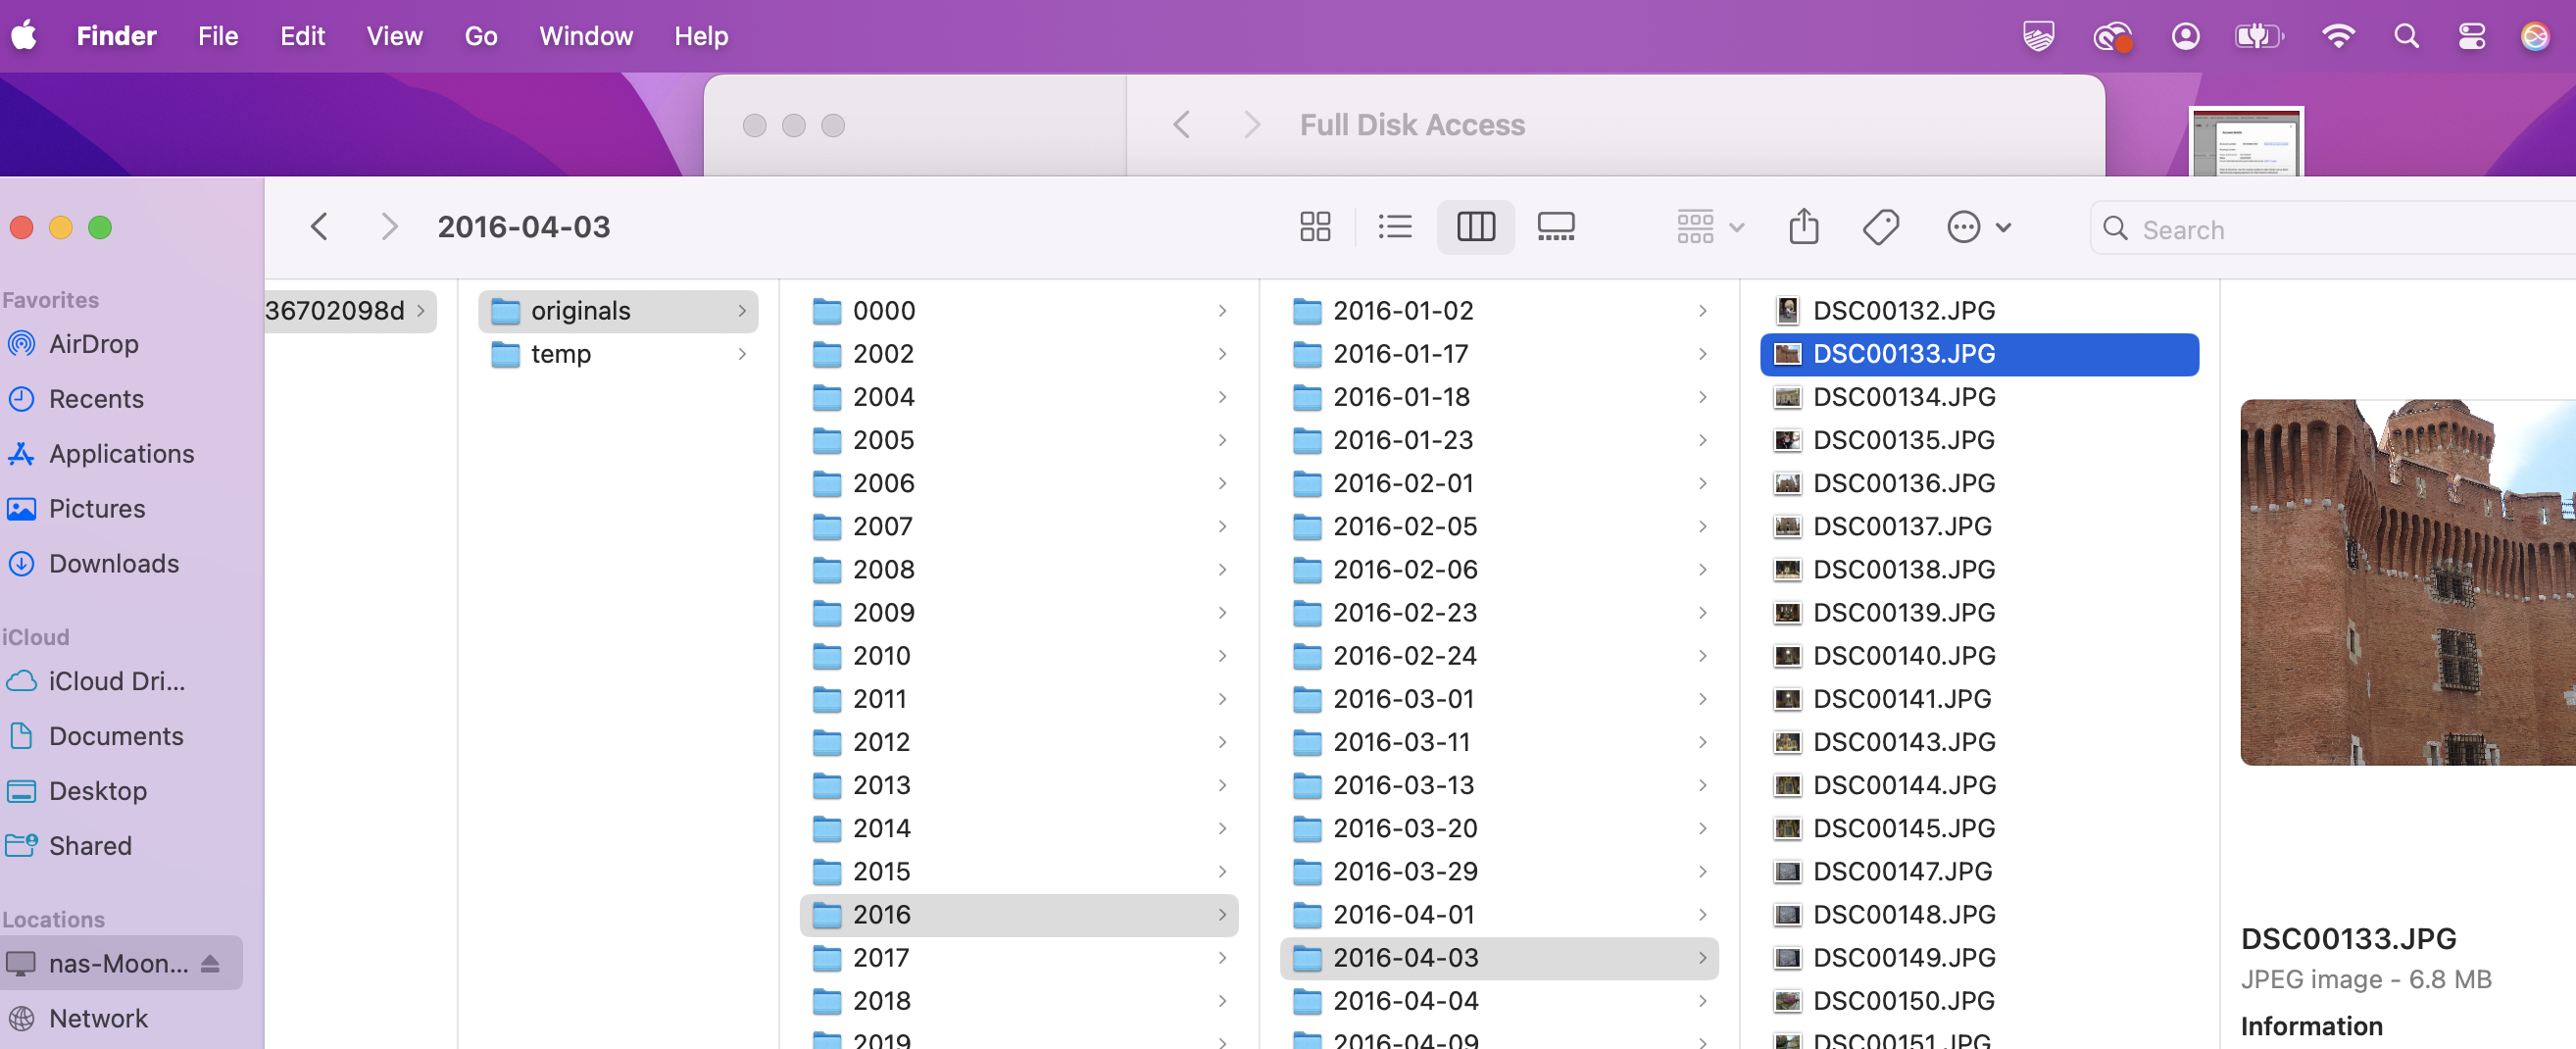Open the Go menu
Image resolution: width=2576 pixels, height=1049 pixels.
tap(481, 37)
